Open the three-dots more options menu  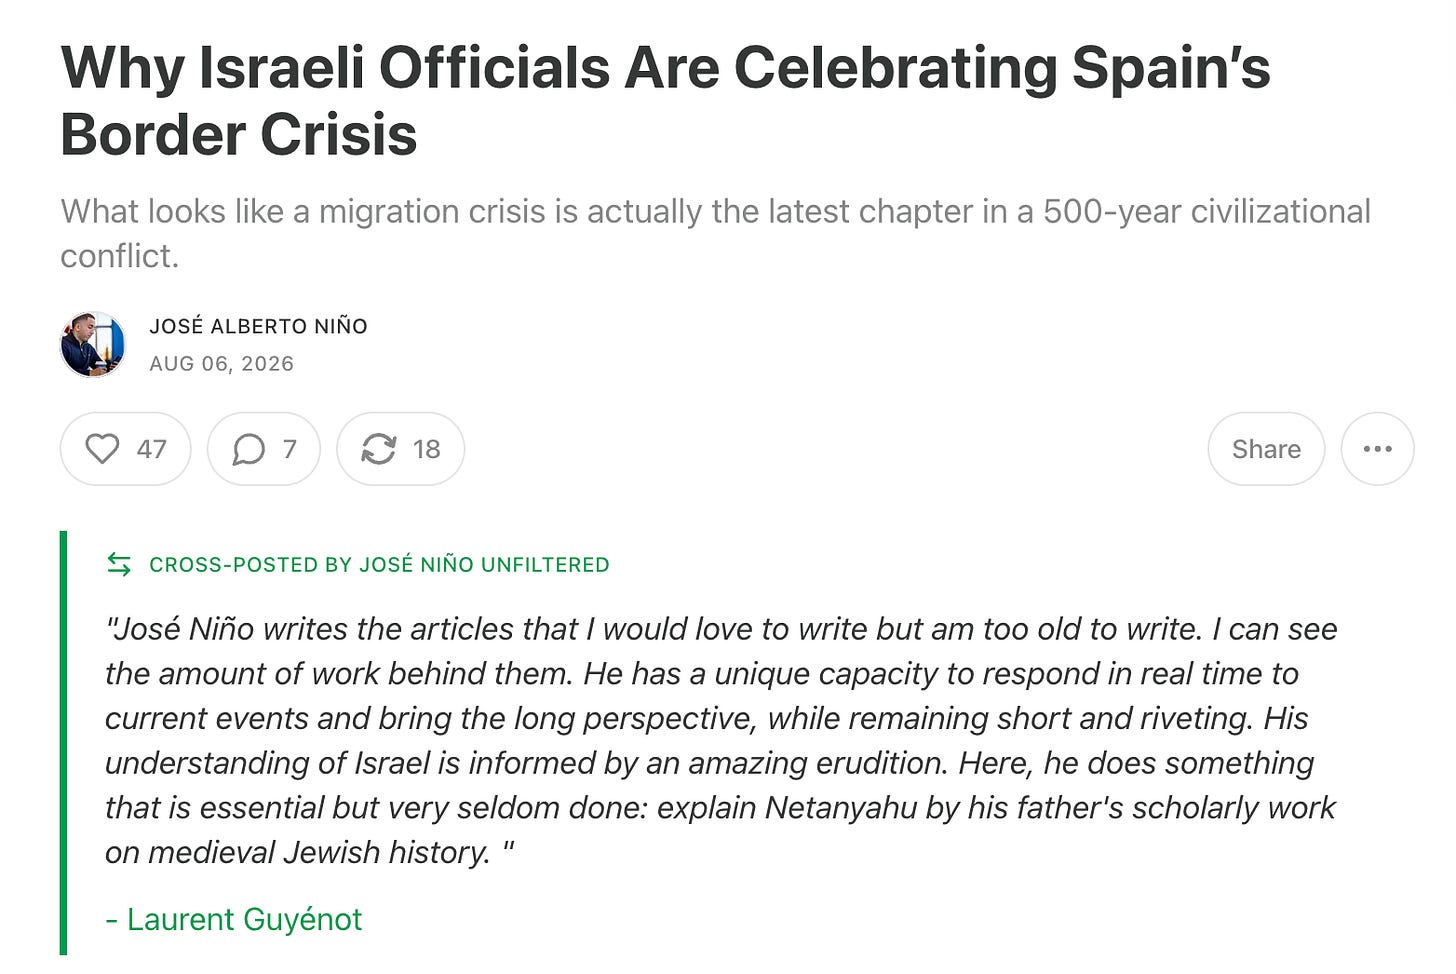[x=1377, y=449]
